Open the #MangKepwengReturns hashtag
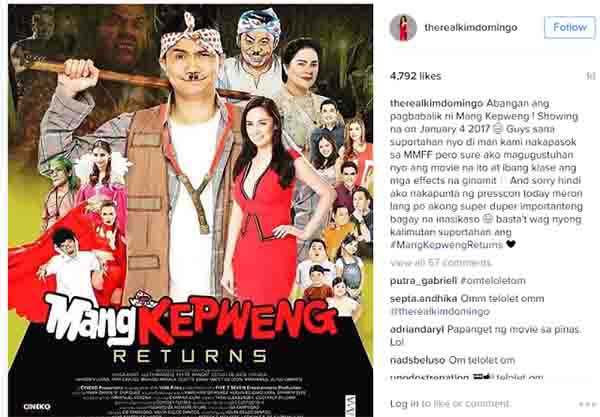600x417 pixels. (447, 244)
